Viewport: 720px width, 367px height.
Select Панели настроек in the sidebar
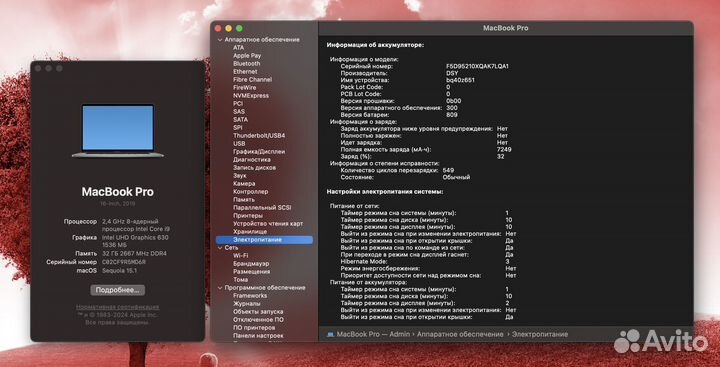pyautogui.click(x=258, y=336)
